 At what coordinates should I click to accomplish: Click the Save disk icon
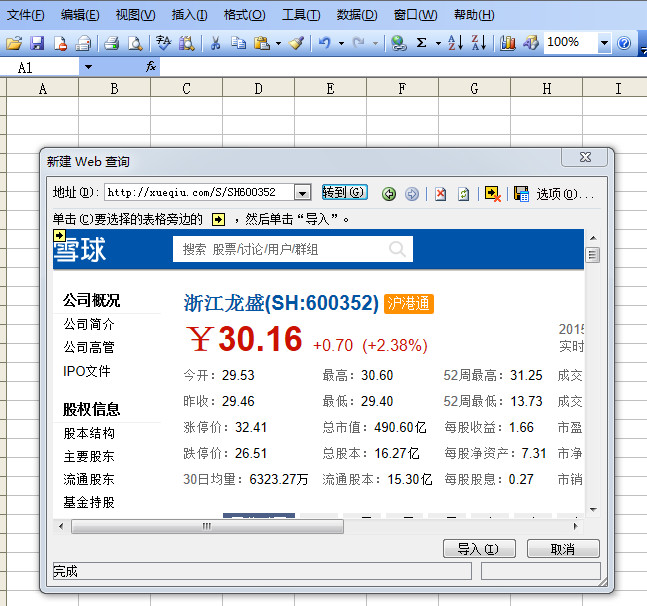tap(37, 42)
